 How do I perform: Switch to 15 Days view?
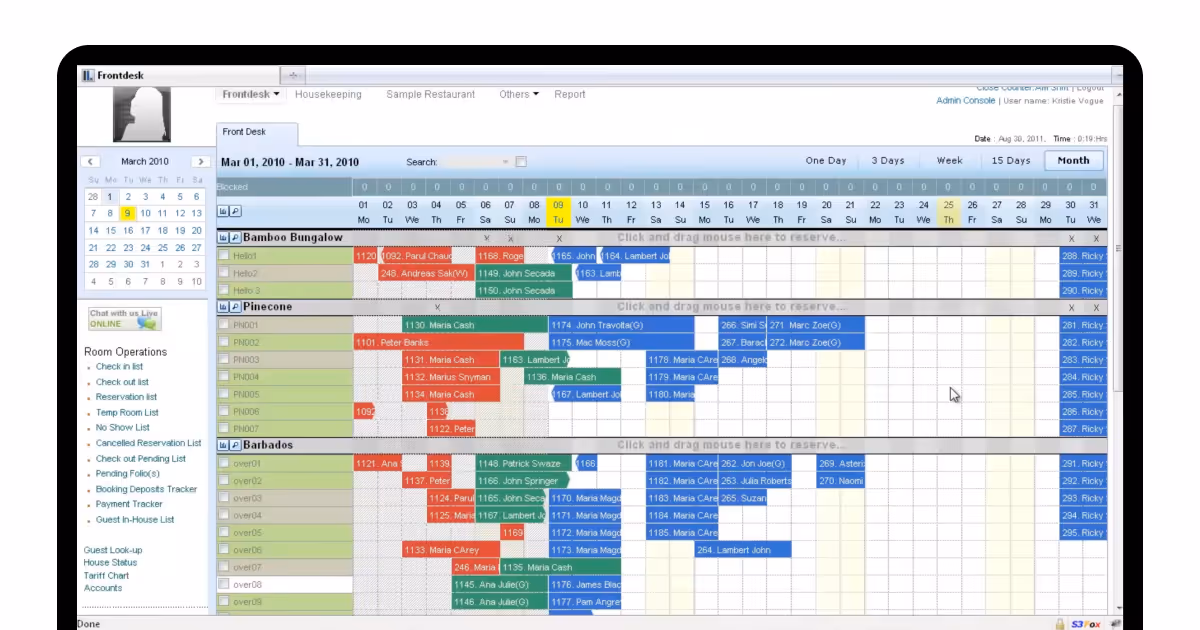tap(1011, 161)
